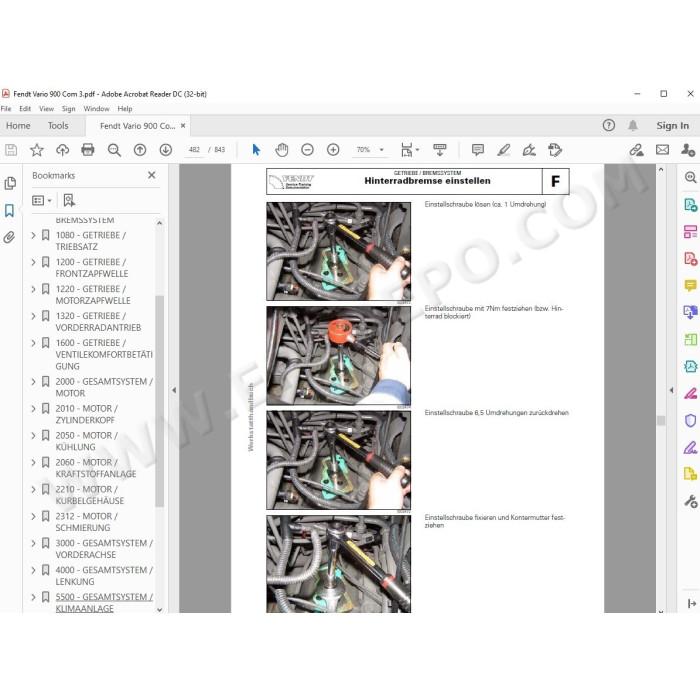
Task: Click the document vertical scrollbar thumb
Action: tap(661, 421)
